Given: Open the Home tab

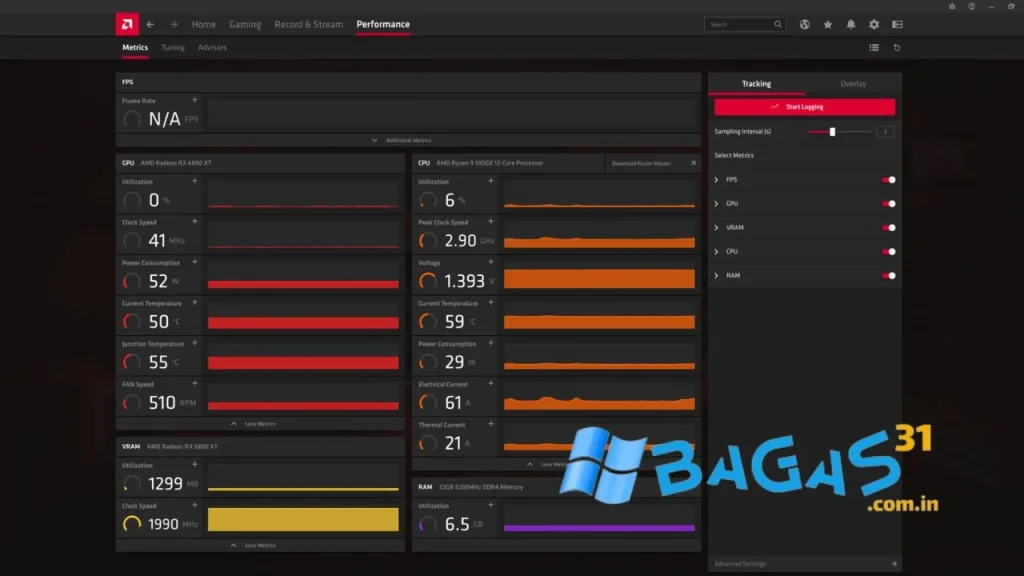Looking at the screenshot, I should click(x=204, y=24).
